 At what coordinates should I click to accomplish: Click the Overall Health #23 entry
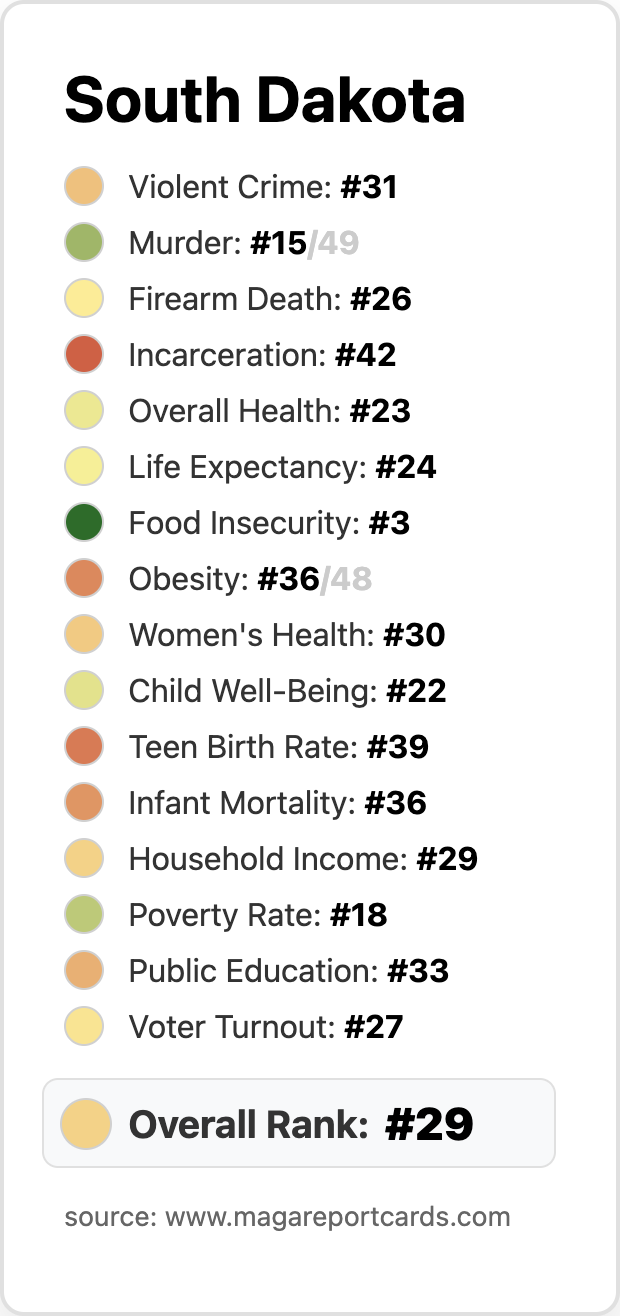(x=238, y=411)
